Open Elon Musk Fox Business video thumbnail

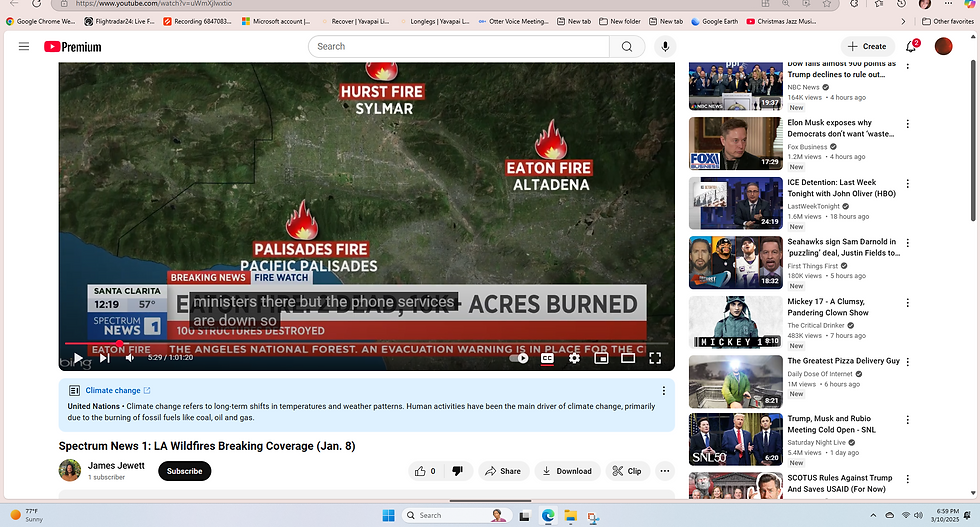tap(736, 143)
